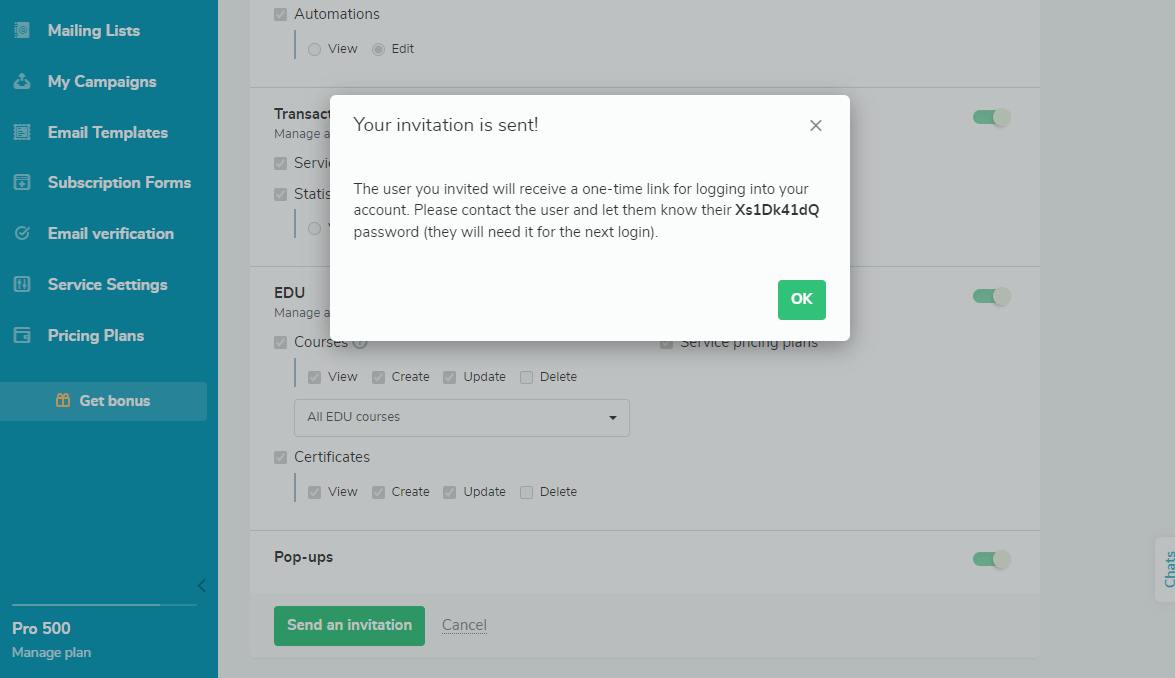Click the Email verification checkmark icon
This screenshot has width=1175, height=678.
22,234
